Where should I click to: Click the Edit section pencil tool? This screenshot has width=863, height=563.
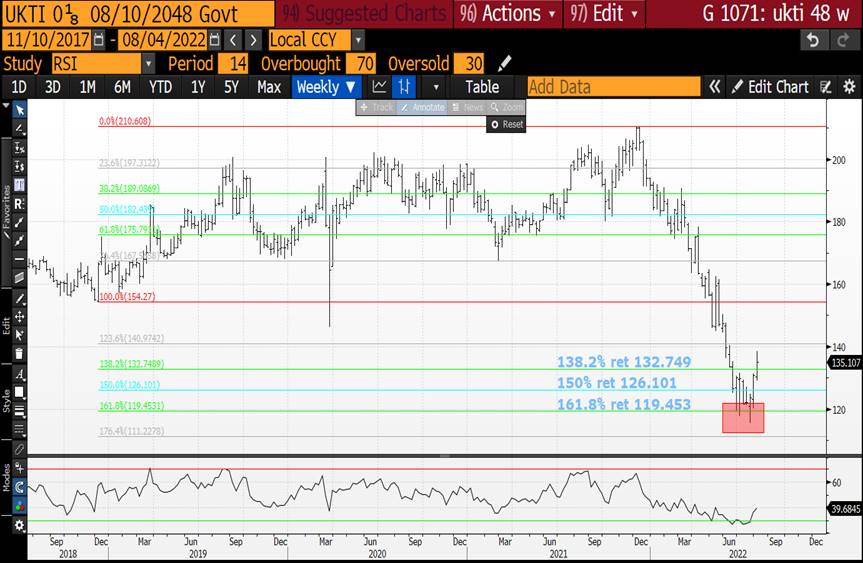19,299
